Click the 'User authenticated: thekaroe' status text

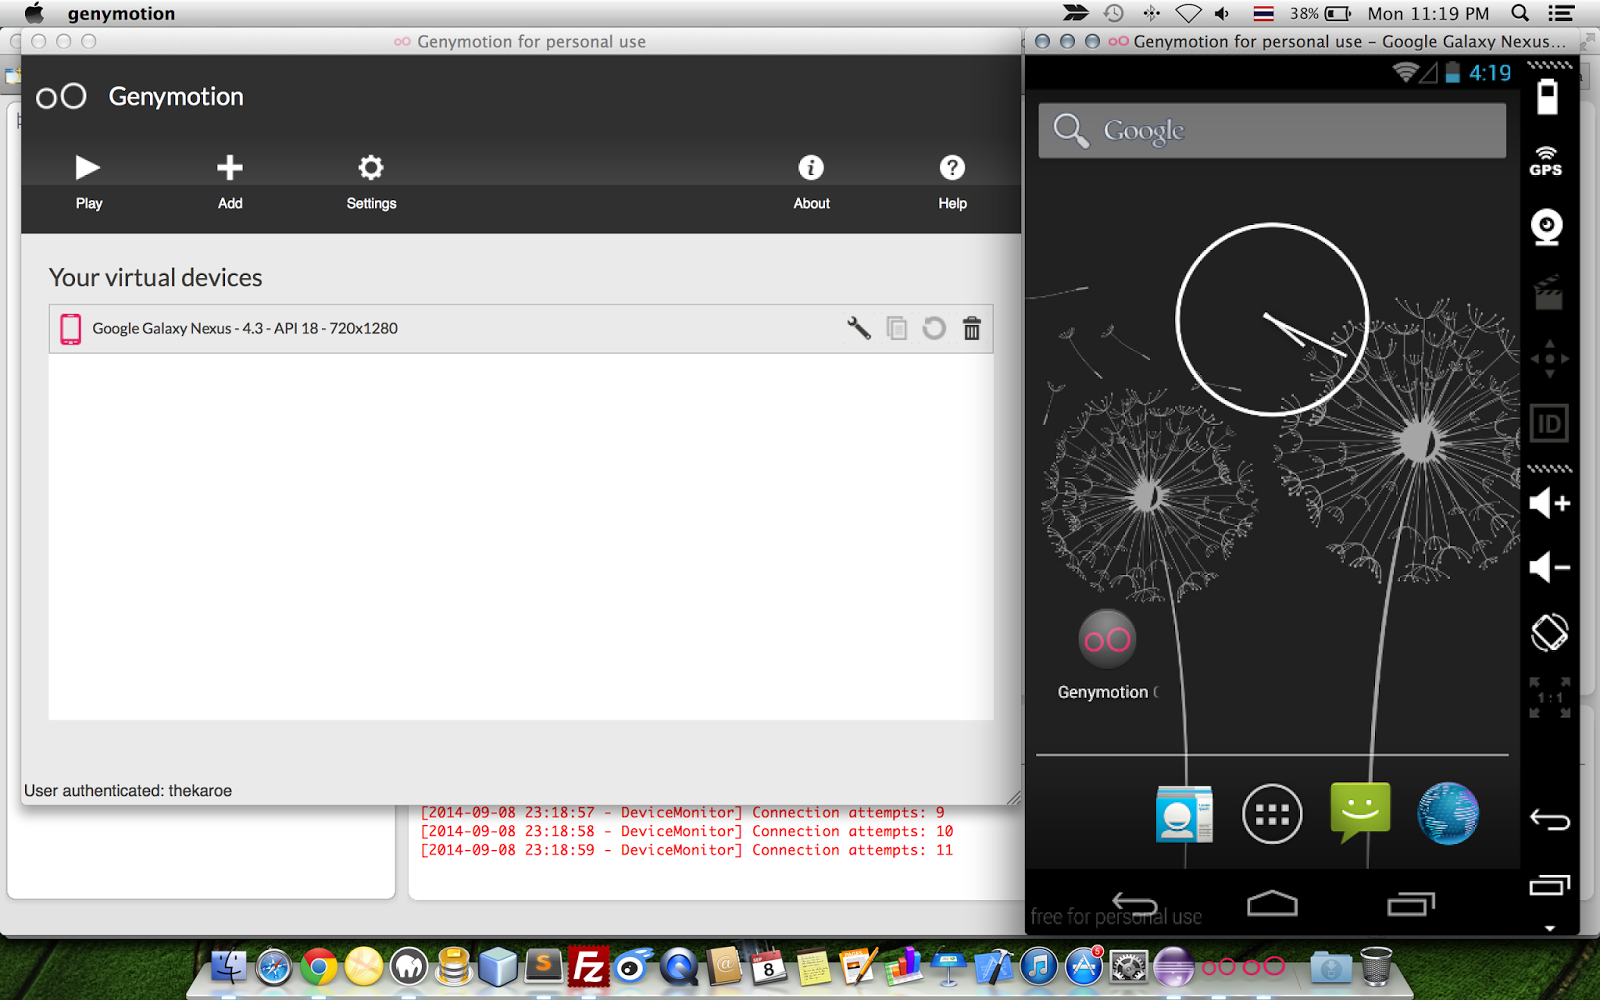pyautogui.click(x=128, y=790)
